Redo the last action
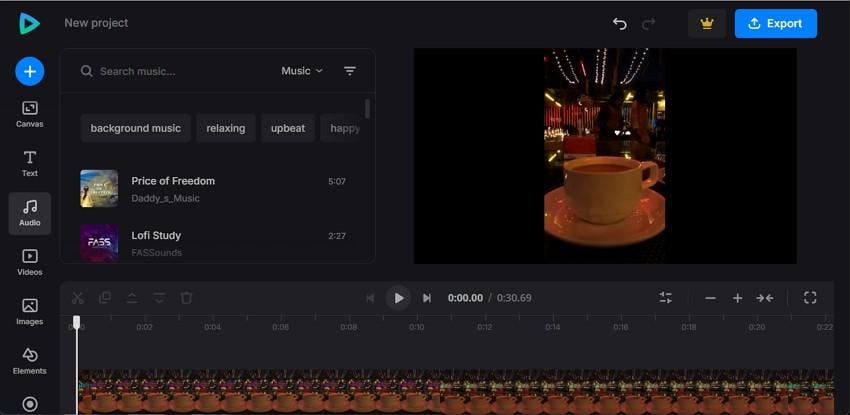The height and width of the screenshot is (415, 850). (648, 24)
